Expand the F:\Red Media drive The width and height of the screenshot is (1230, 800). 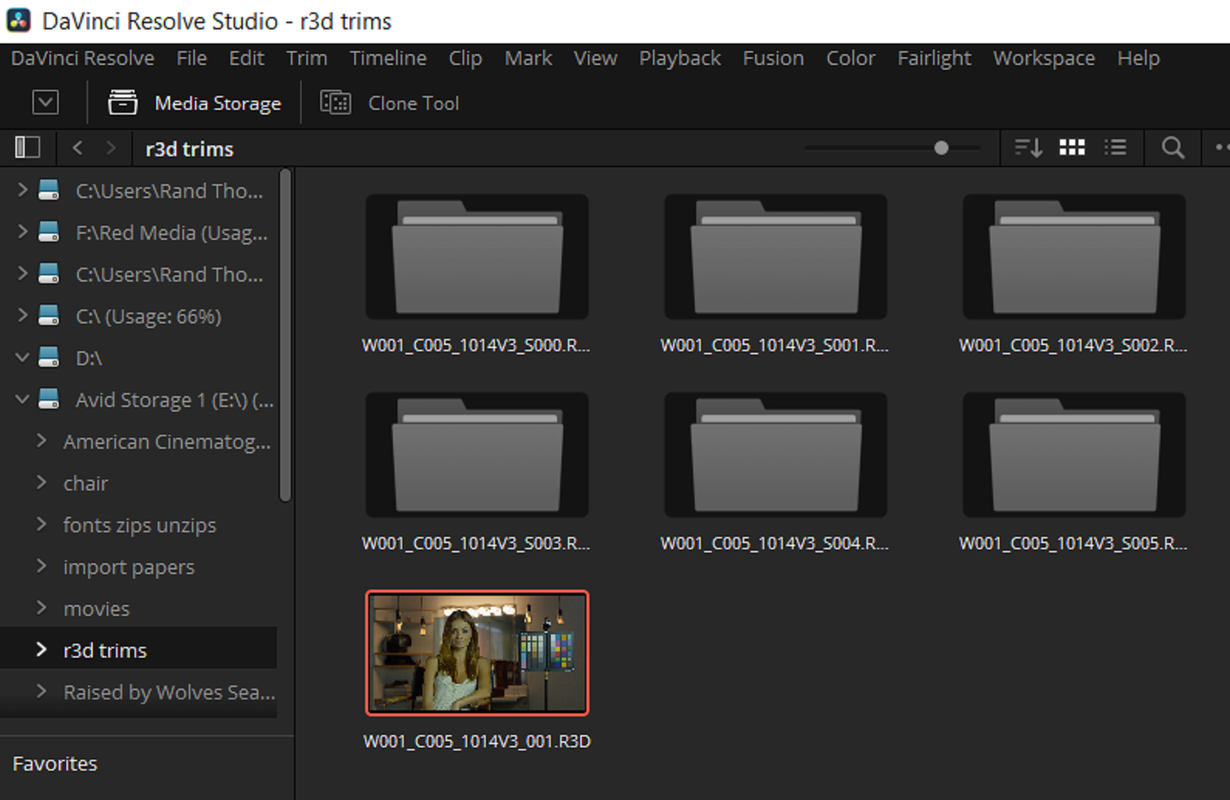tap(22, 232)
